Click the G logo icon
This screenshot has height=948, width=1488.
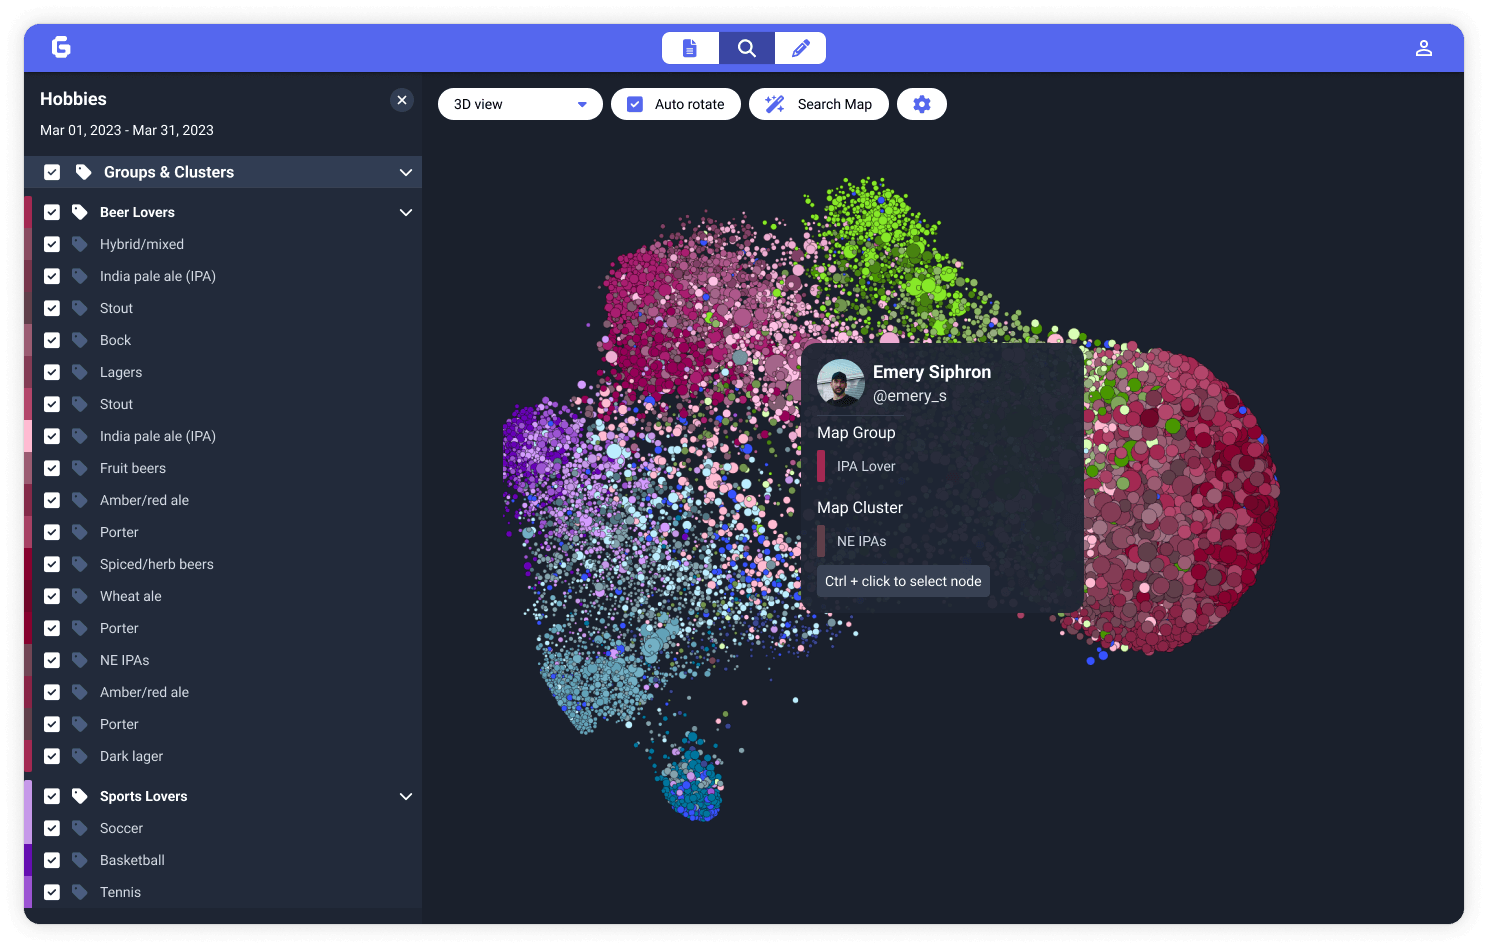[x=61, y=47]
